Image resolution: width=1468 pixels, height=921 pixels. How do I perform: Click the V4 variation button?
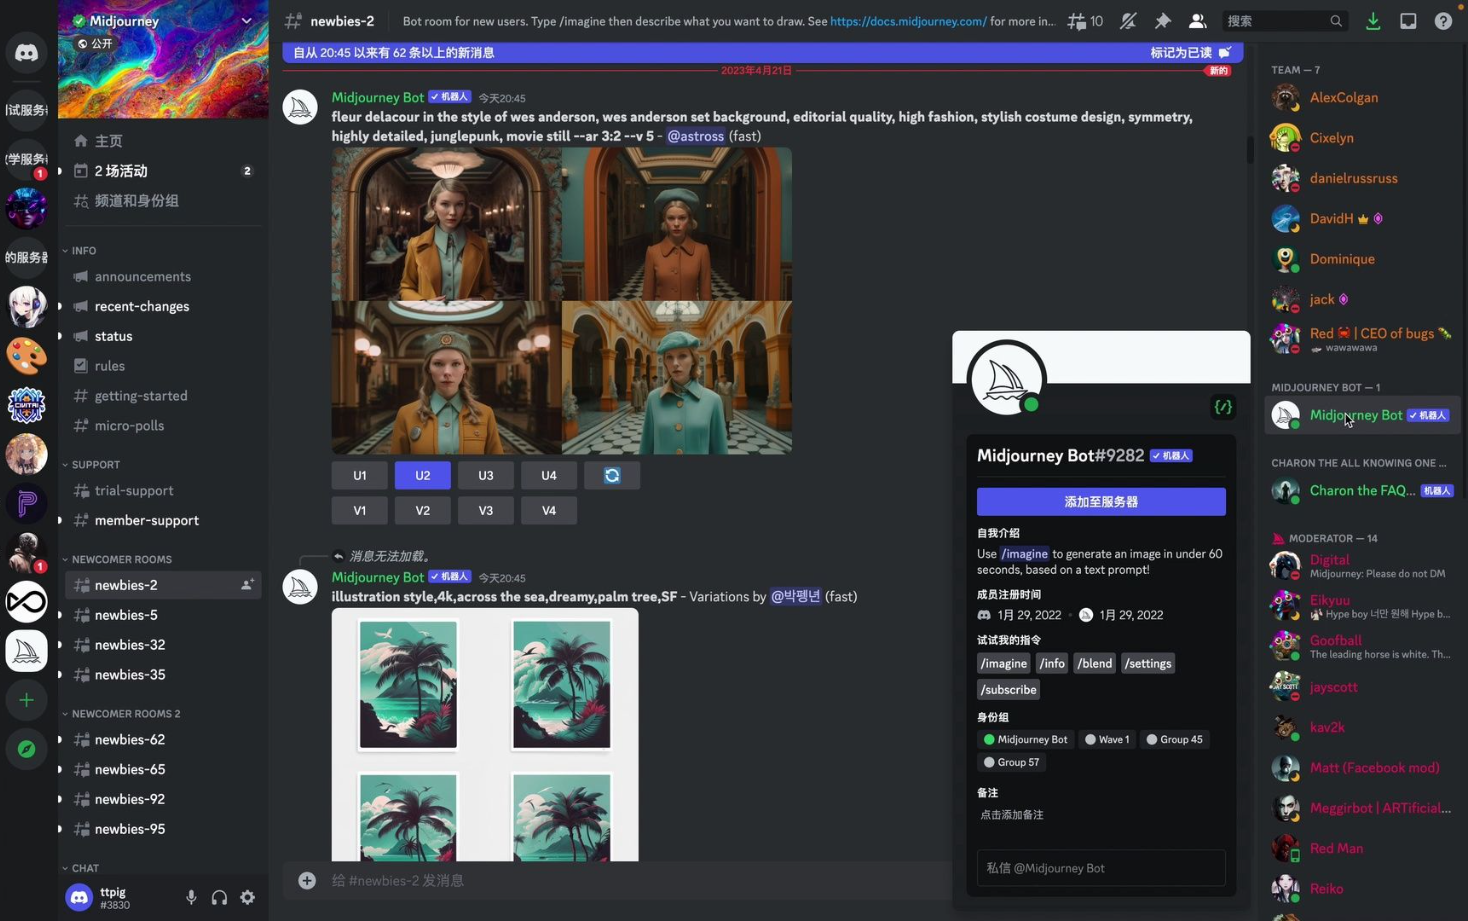[x=549, y=511]
